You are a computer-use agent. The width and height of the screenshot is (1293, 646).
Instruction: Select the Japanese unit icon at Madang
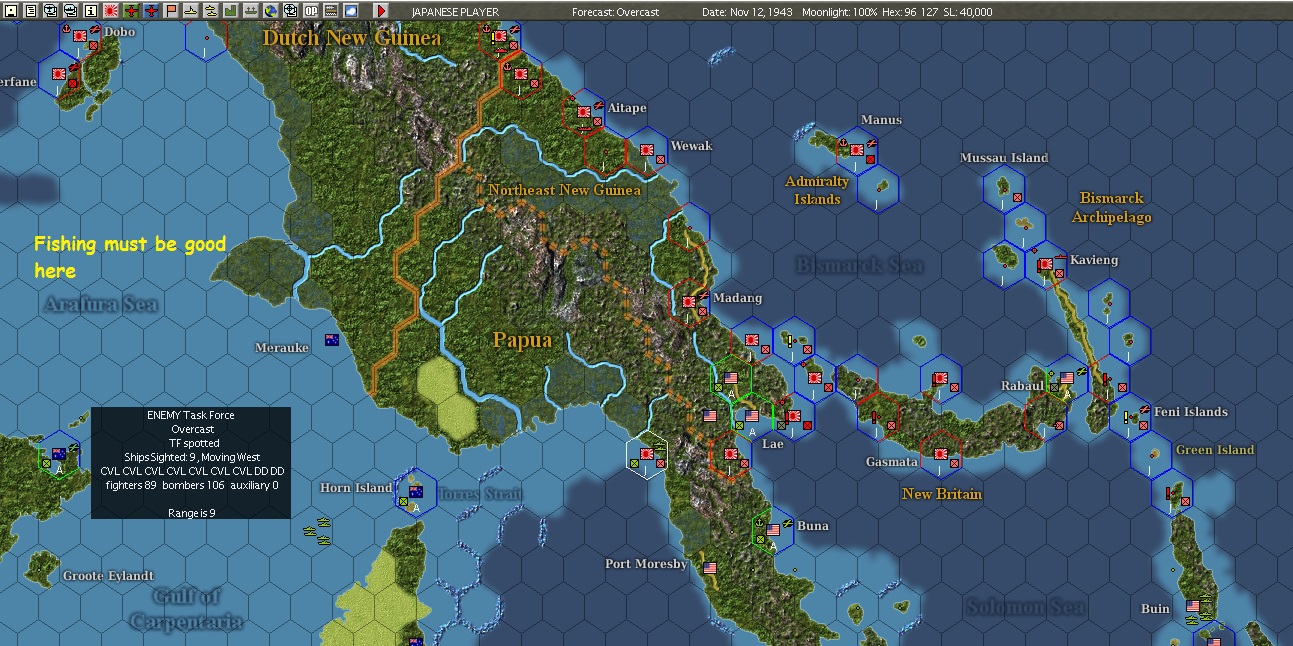pyautogui.click(x=690, y=300)
